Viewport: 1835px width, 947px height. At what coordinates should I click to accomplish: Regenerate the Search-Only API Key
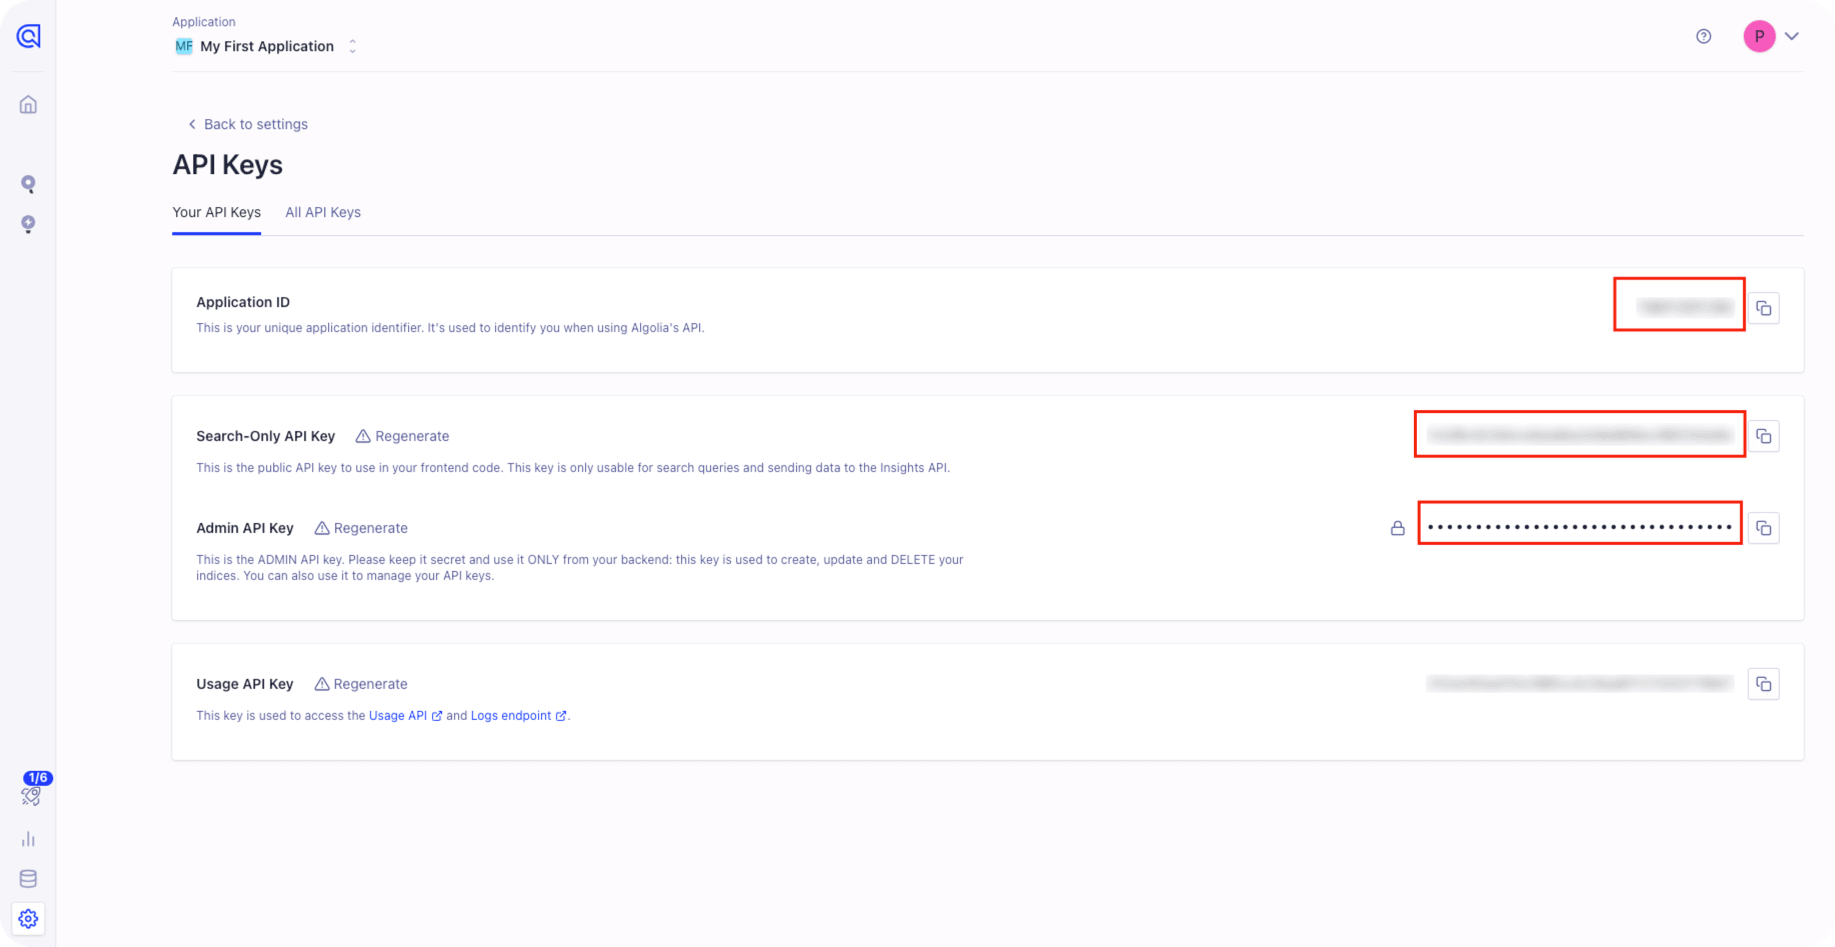[402, 436]
